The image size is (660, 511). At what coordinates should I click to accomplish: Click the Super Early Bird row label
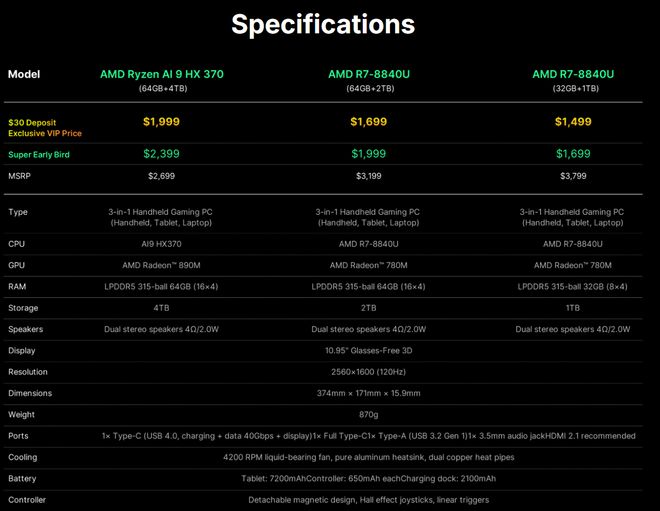(x=38, y=154)
